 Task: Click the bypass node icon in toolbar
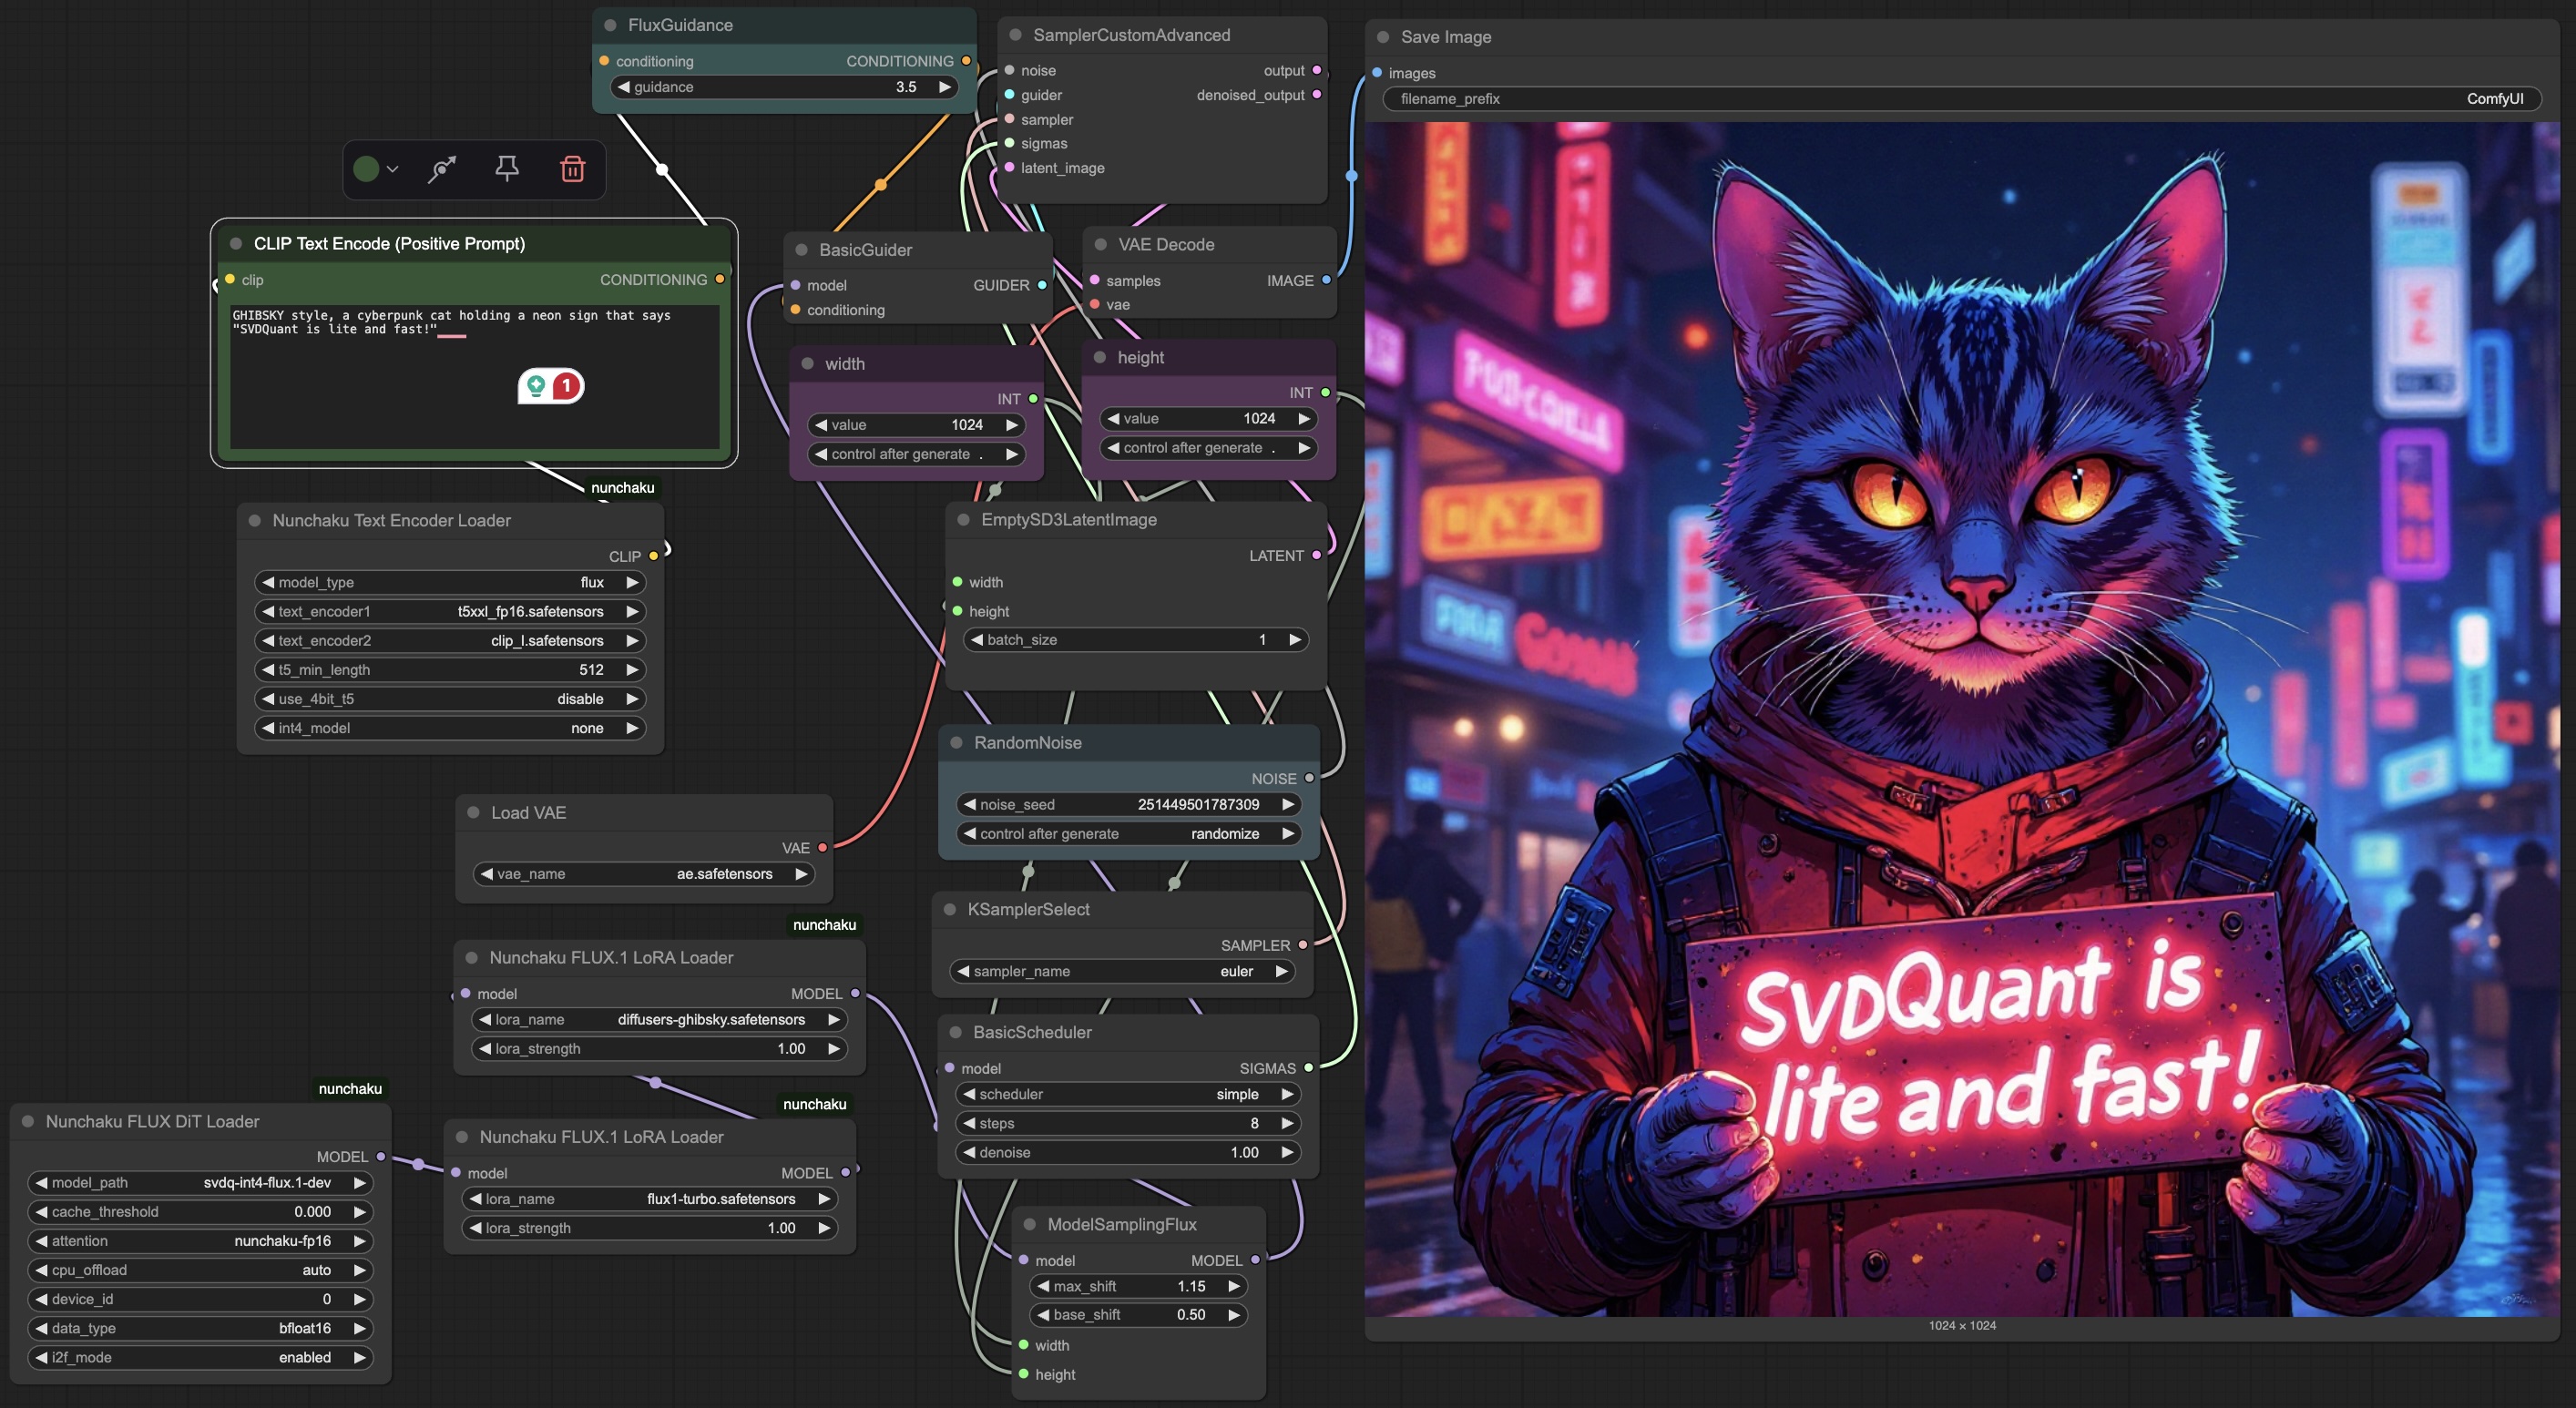tap(442, 169)
